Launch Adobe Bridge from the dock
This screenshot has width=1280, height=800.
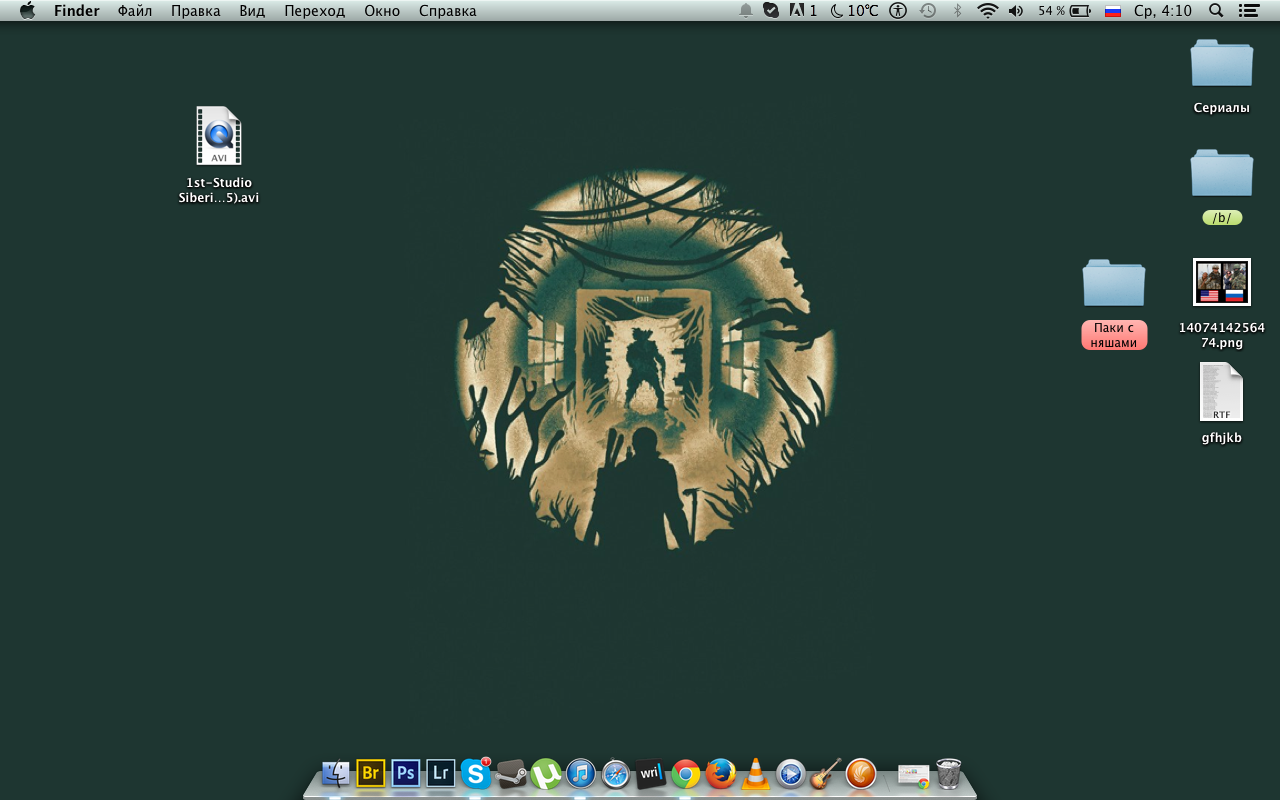pyautogui.click(x=370, y=773)
